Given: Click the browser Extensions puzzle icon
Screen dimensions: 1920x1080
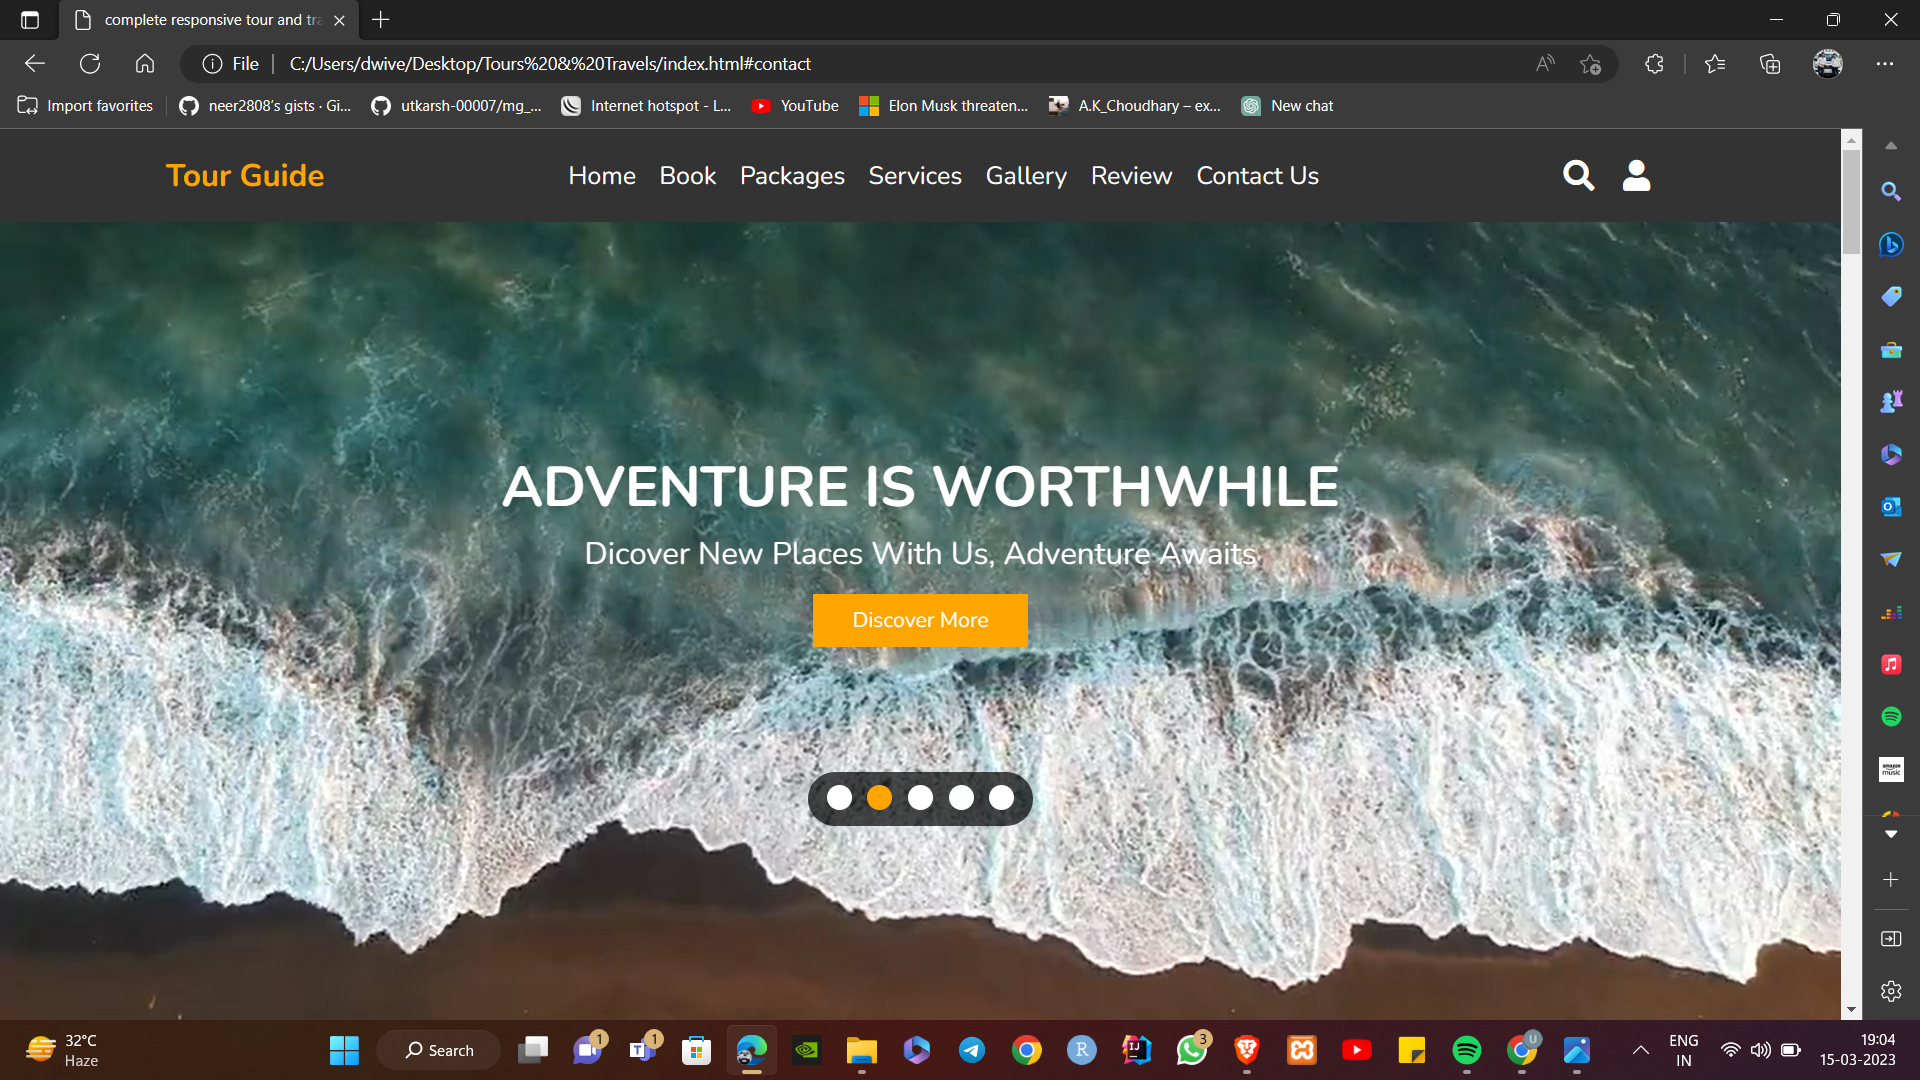Looking at the screenshot, I should click(1654, 64).
